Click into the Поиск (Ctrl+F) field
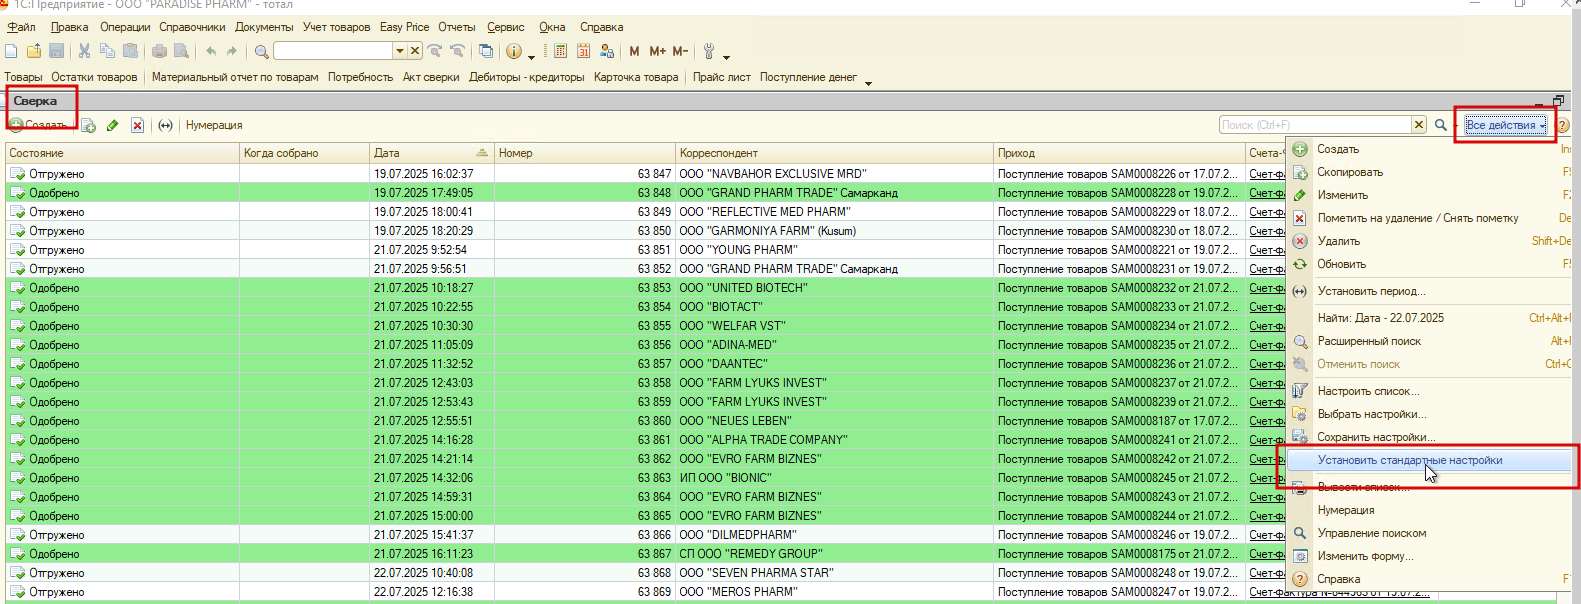 tap(1315, 125)
